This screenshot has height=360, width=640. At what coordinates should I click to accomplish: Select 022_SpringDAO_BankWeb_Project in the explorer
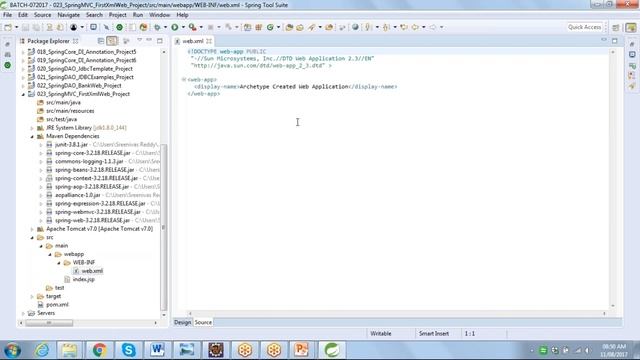point(79,86)
